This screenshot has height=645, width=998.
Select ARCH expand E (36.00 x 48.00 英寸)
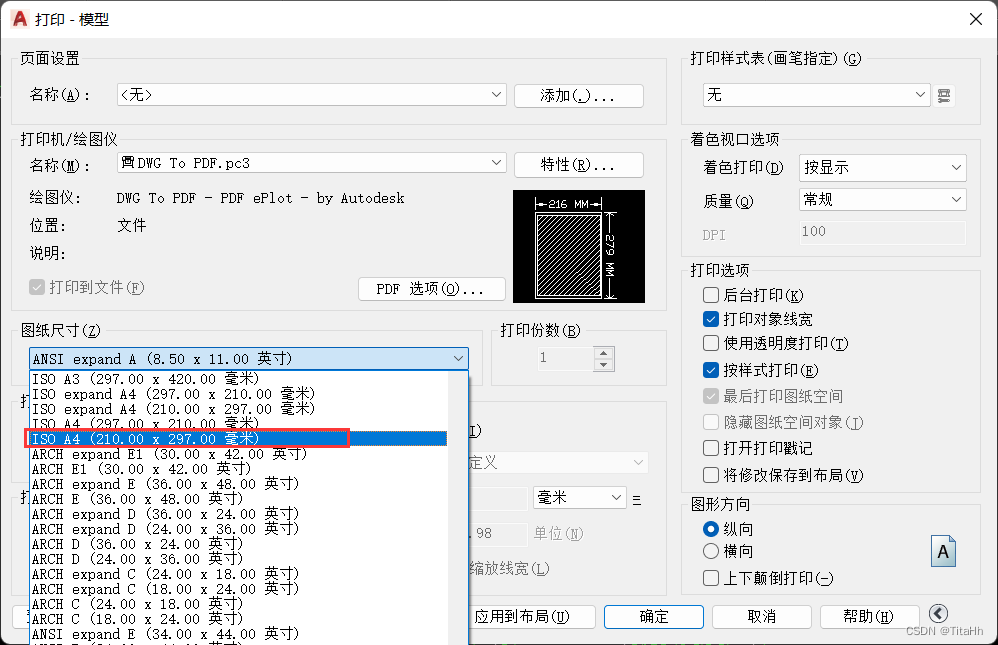point(239,484)
